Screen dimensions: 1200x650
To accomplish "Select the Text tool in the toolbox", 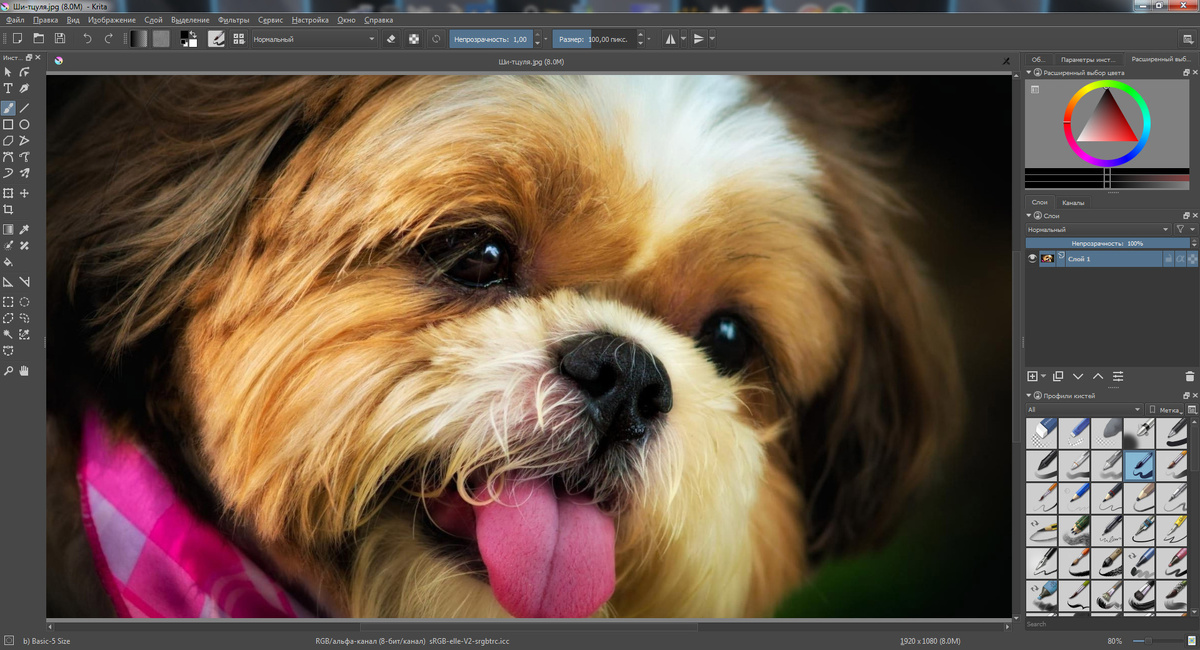I will (x=8, y=89).
